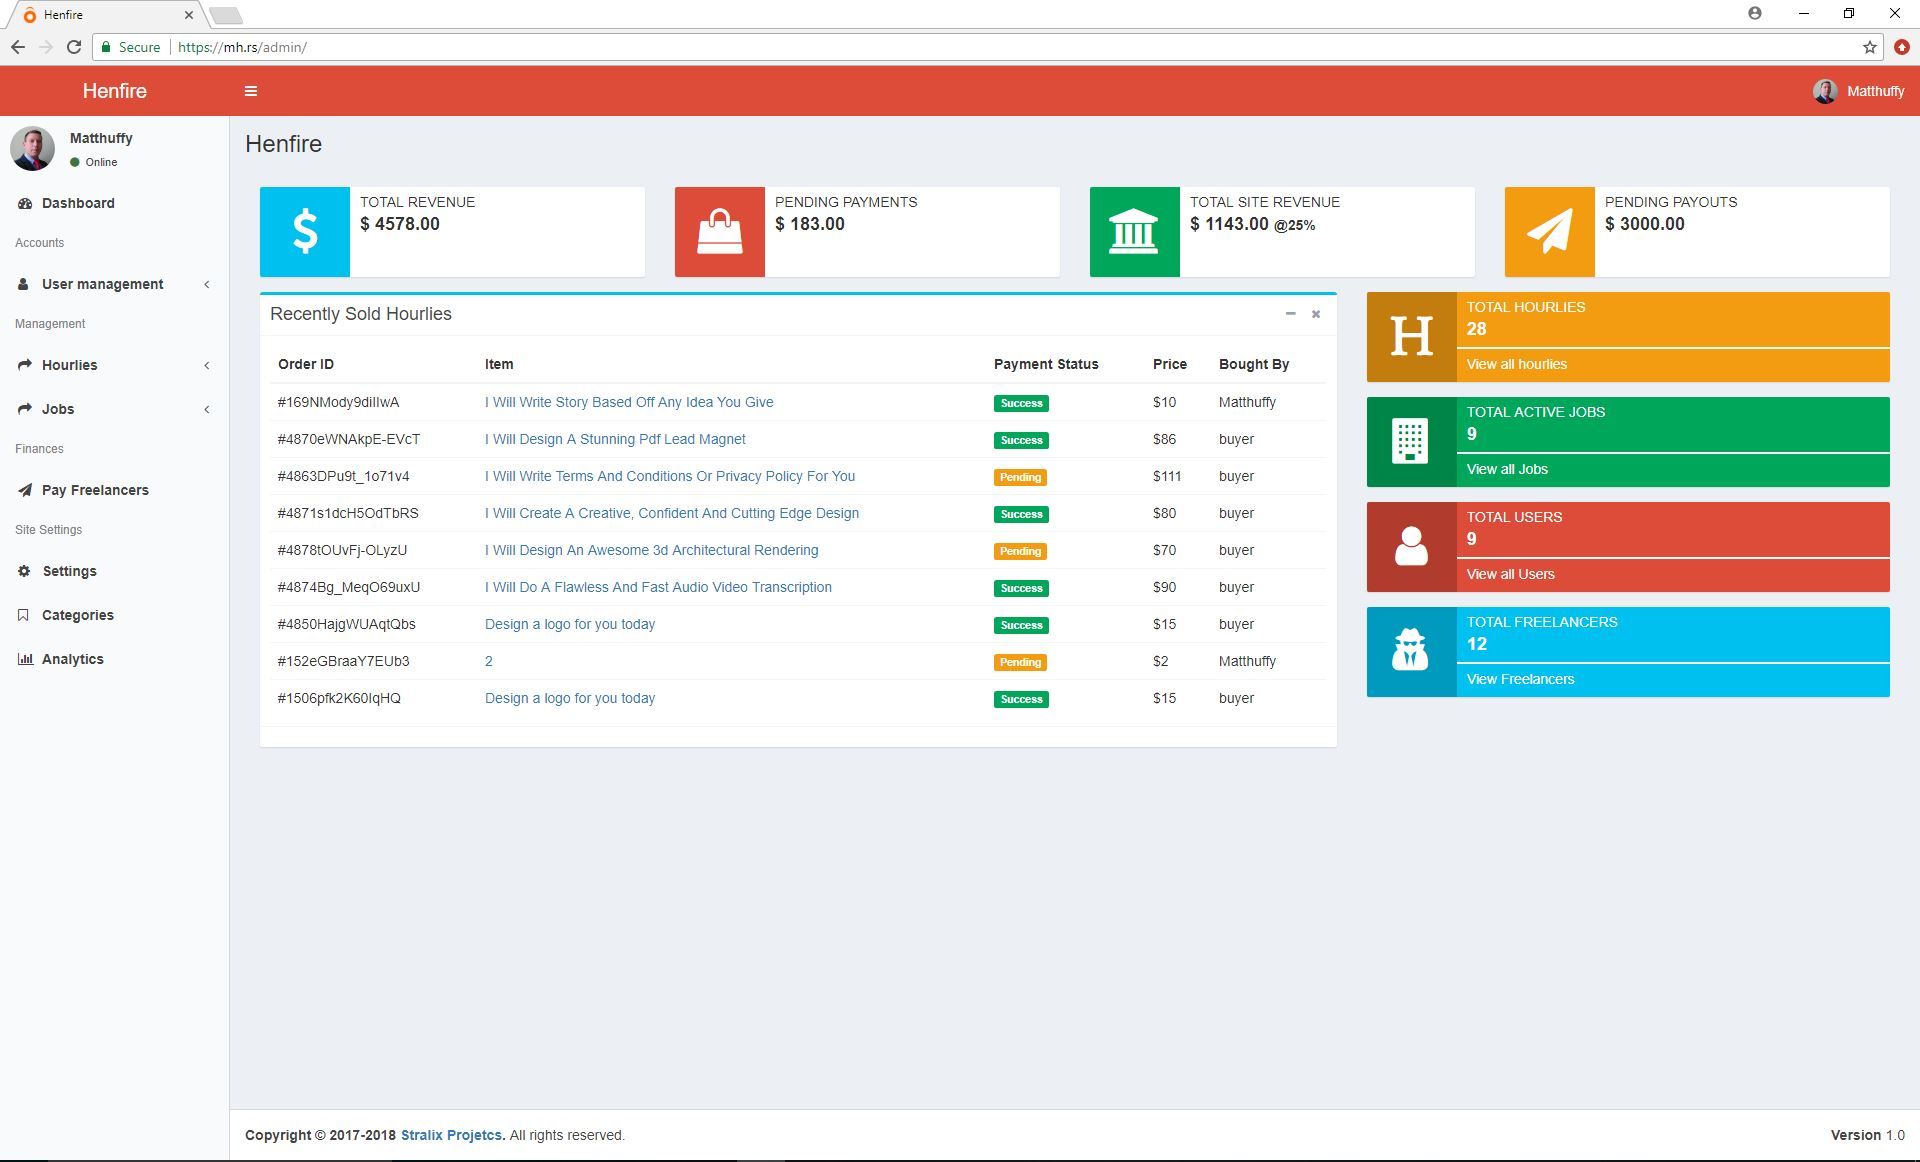Image resolution: width=1920 pixels, height=1162 pixels.
Task: Open 'I Will Create A Creative, Confident' design item
Action: (672, 513)
